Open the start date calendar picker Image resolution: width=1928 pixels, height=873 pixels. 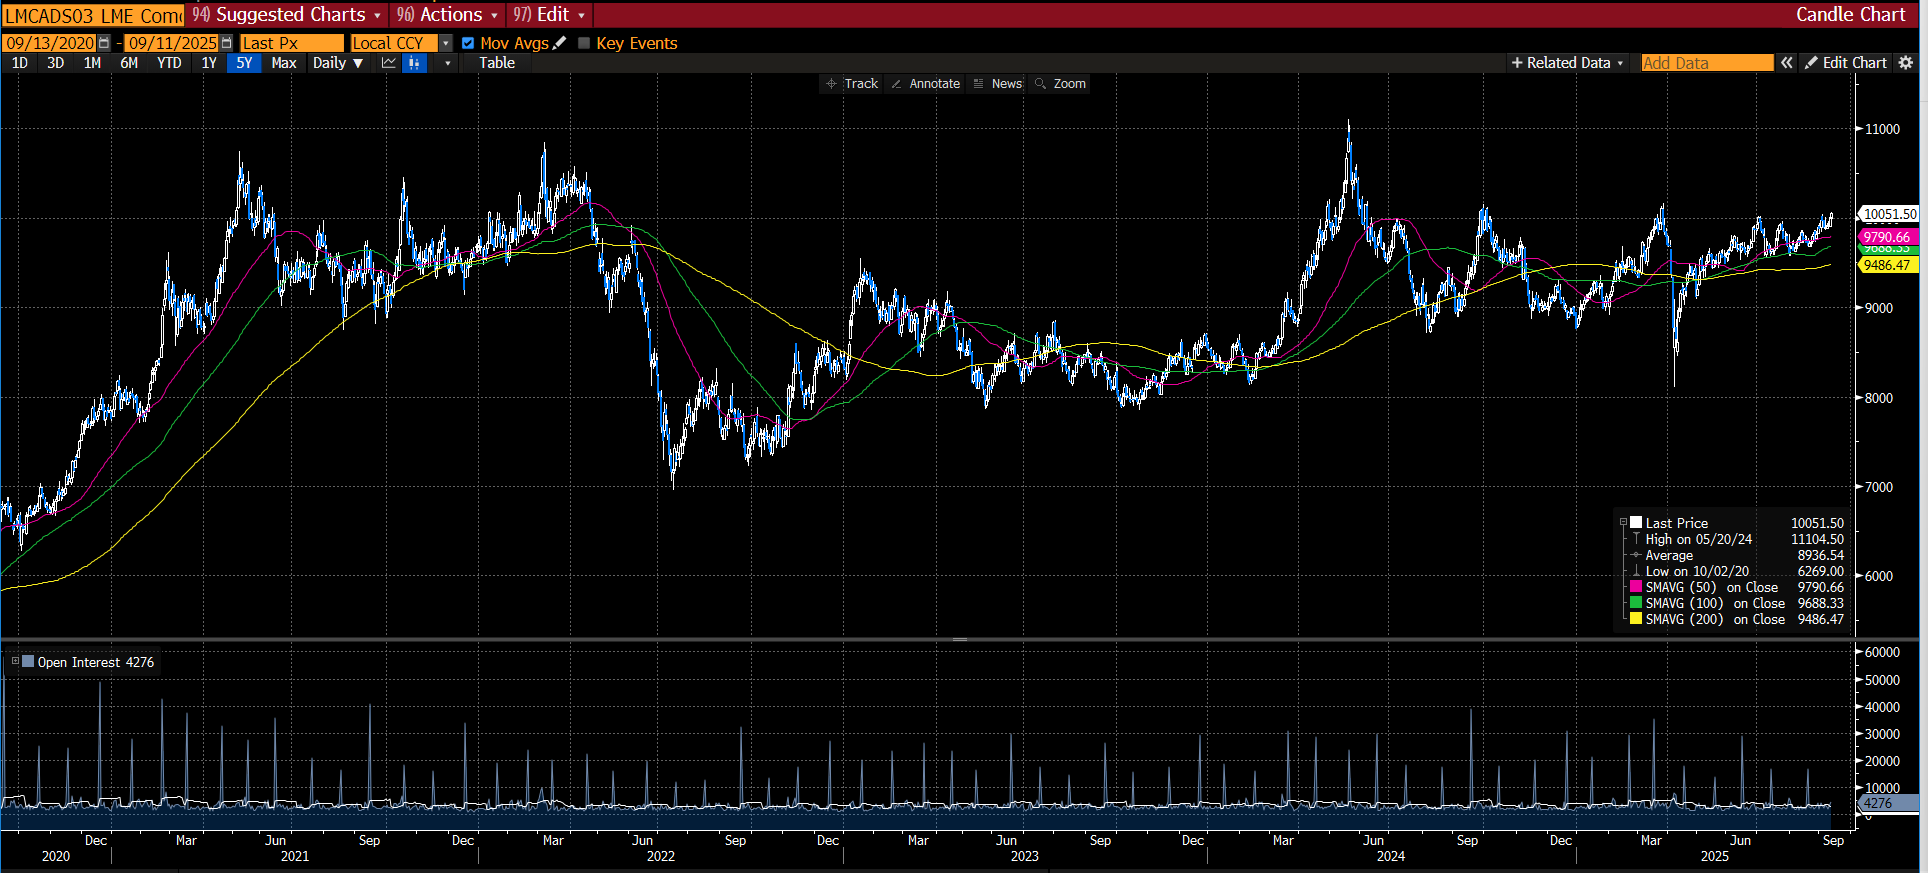coord(104,43)
